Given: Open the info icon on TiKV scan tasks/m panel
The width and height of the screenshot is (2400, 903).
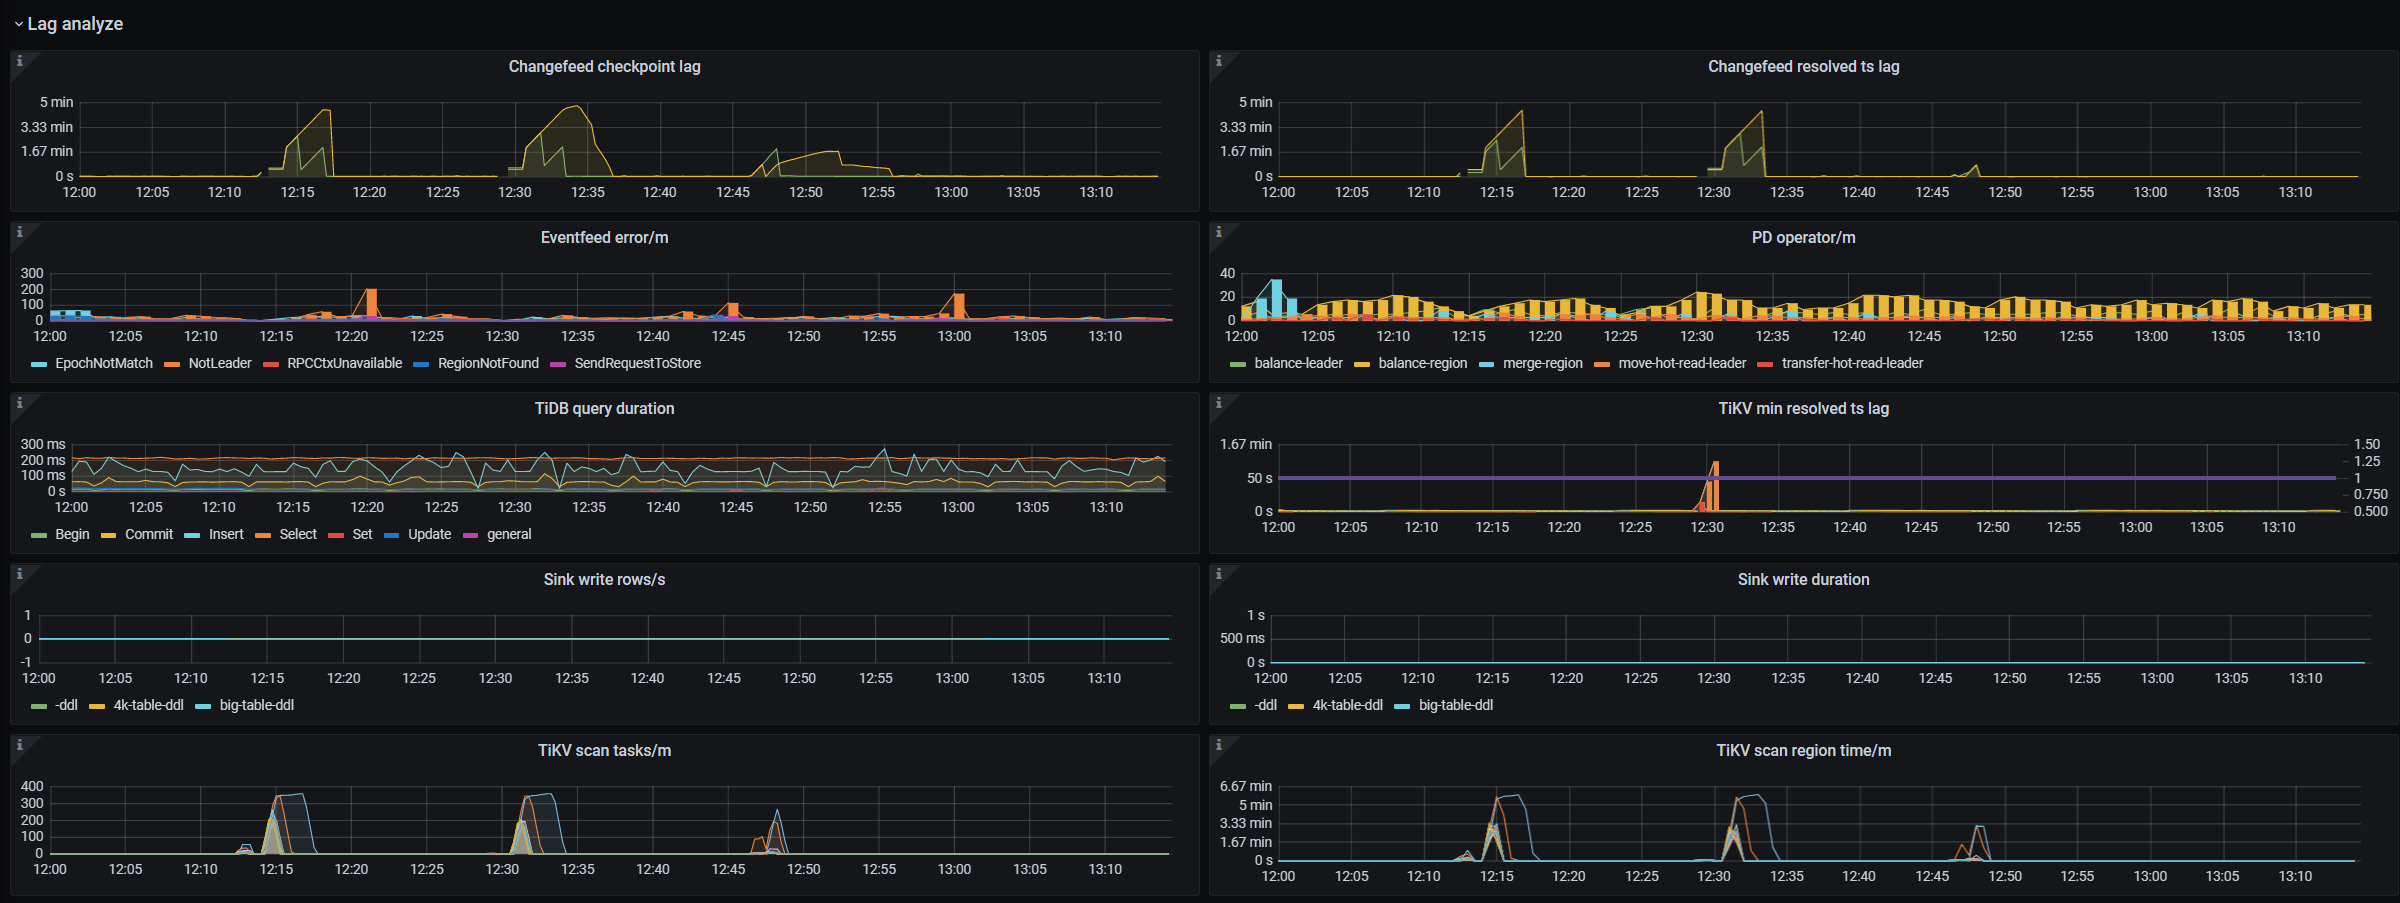Looking at the screenshot, I should click(x=19, y=745).
